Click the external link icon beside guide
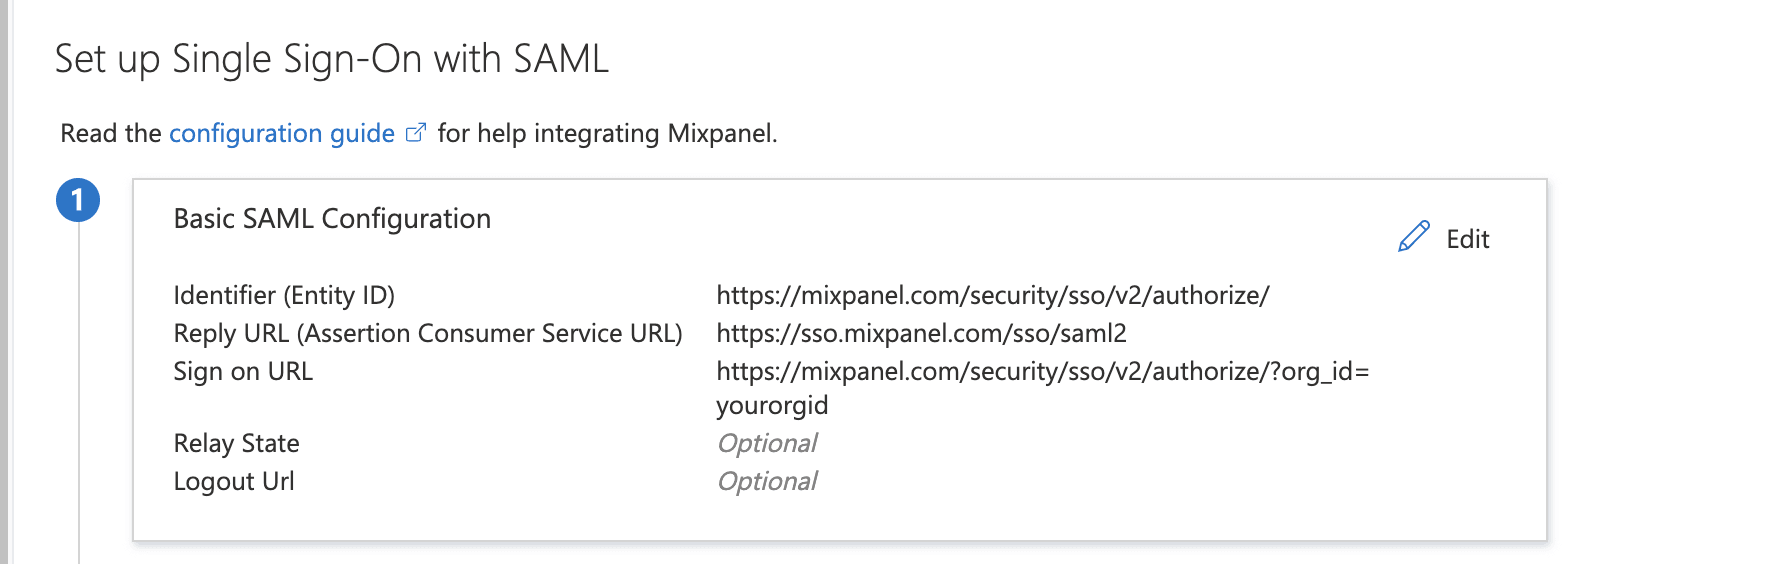The image size is (1778, 564). pyautogui.click(x=416, y=133)
